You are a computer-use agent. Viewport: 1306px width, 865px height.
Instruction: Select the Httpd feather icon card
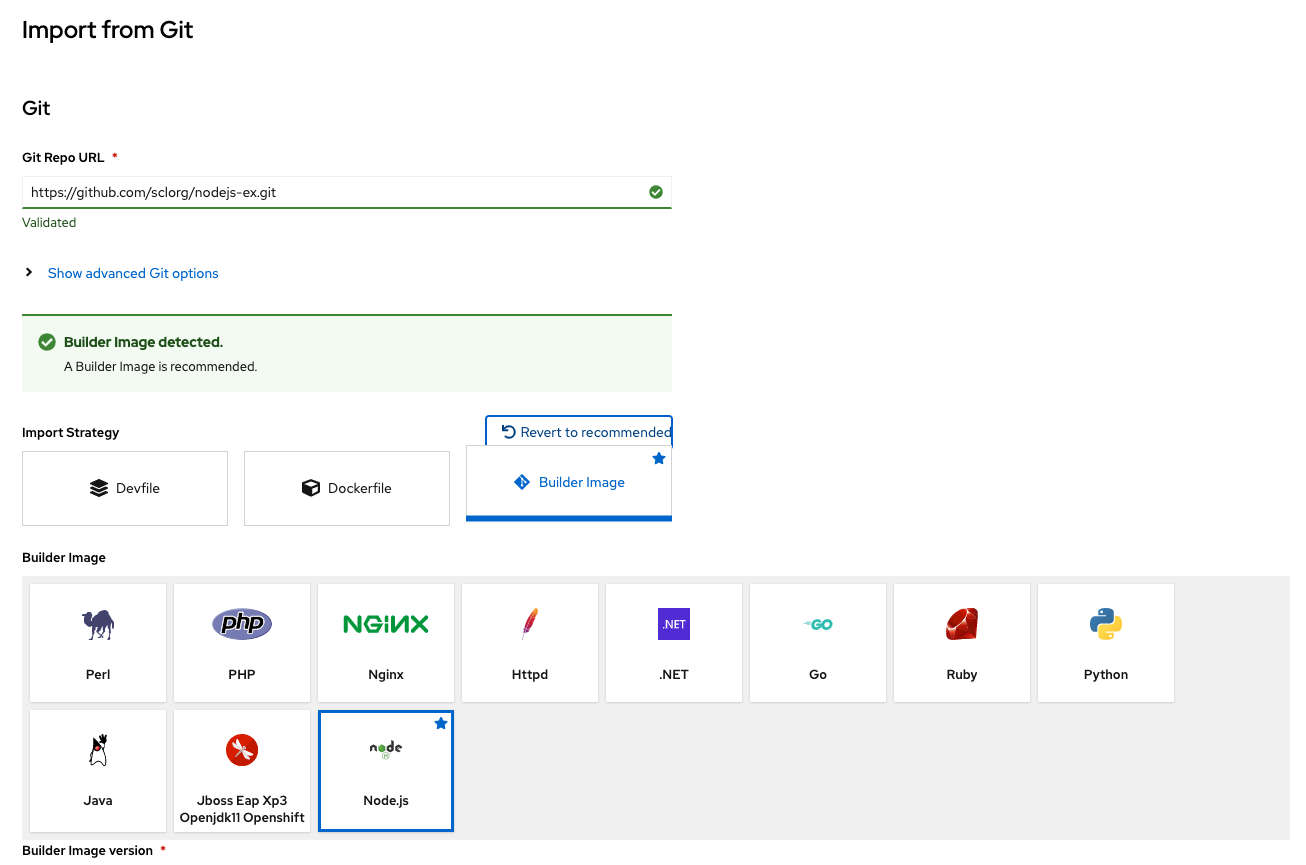(530, 643)
